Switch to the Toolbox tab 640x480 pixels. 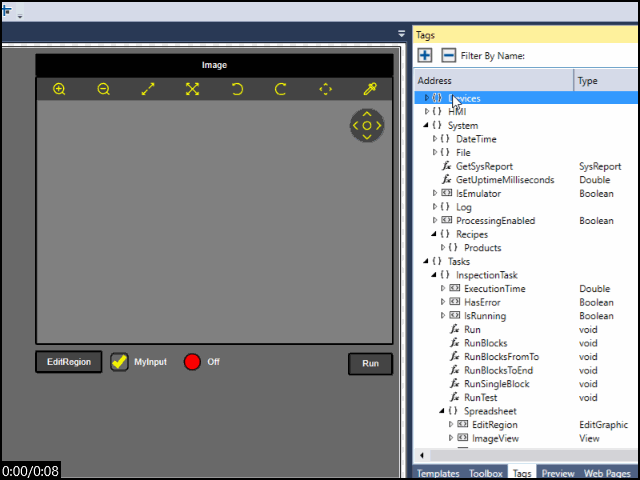click(x=486, y=473)
